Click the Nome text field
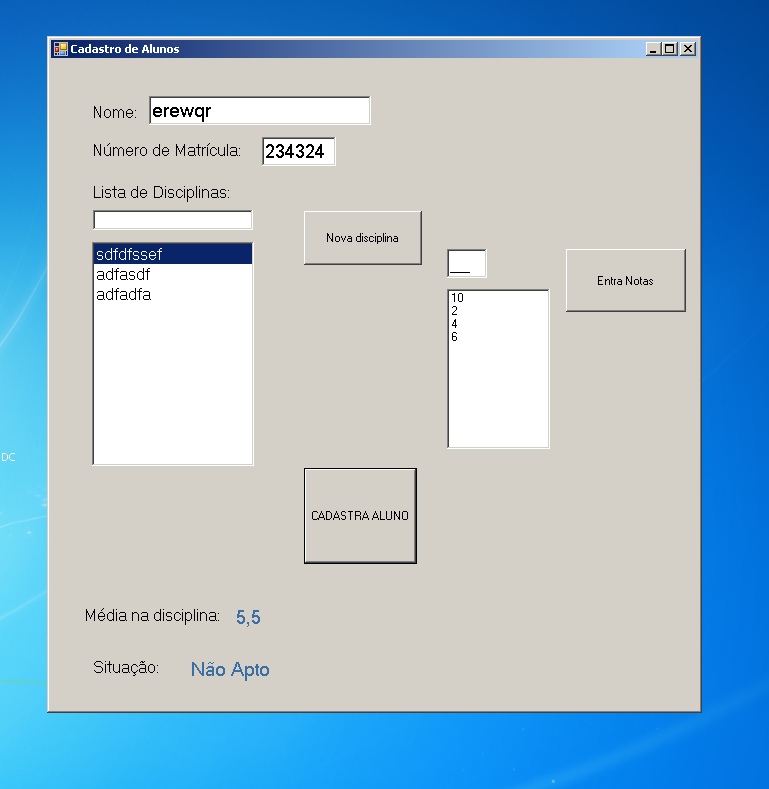This screenshot has width=769, height=789. (259, 111)
